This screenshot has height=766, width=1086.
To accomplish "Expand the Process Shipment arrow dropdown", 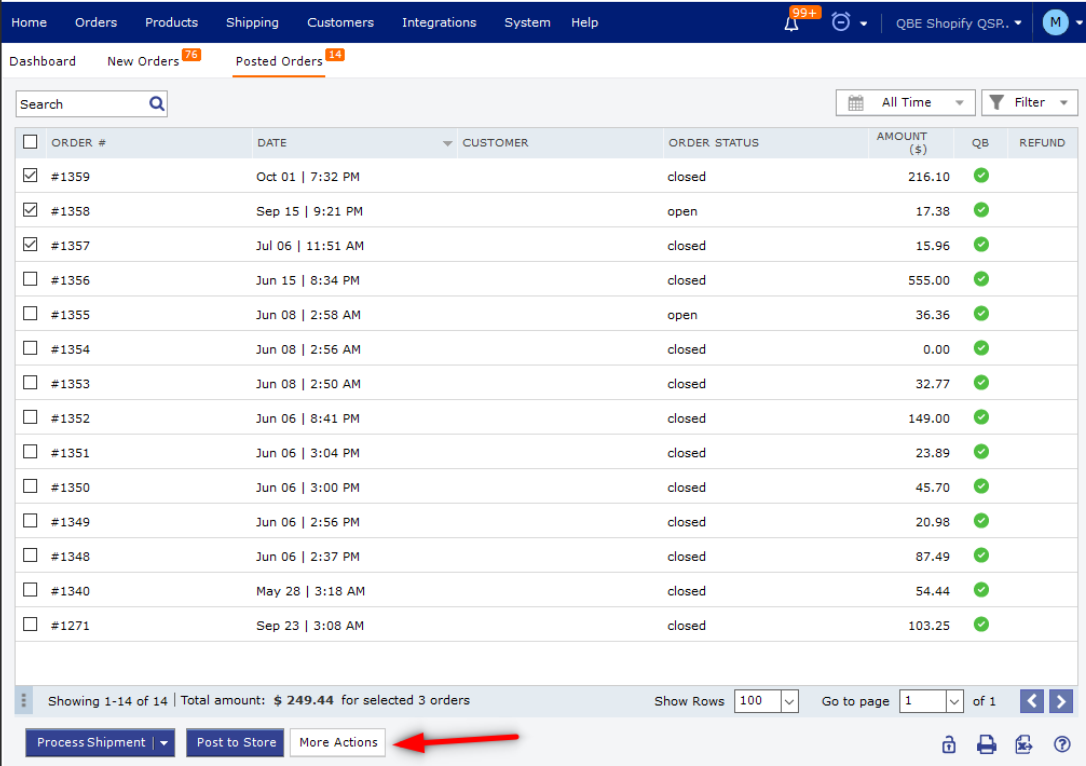I will [x=164, y=743].
